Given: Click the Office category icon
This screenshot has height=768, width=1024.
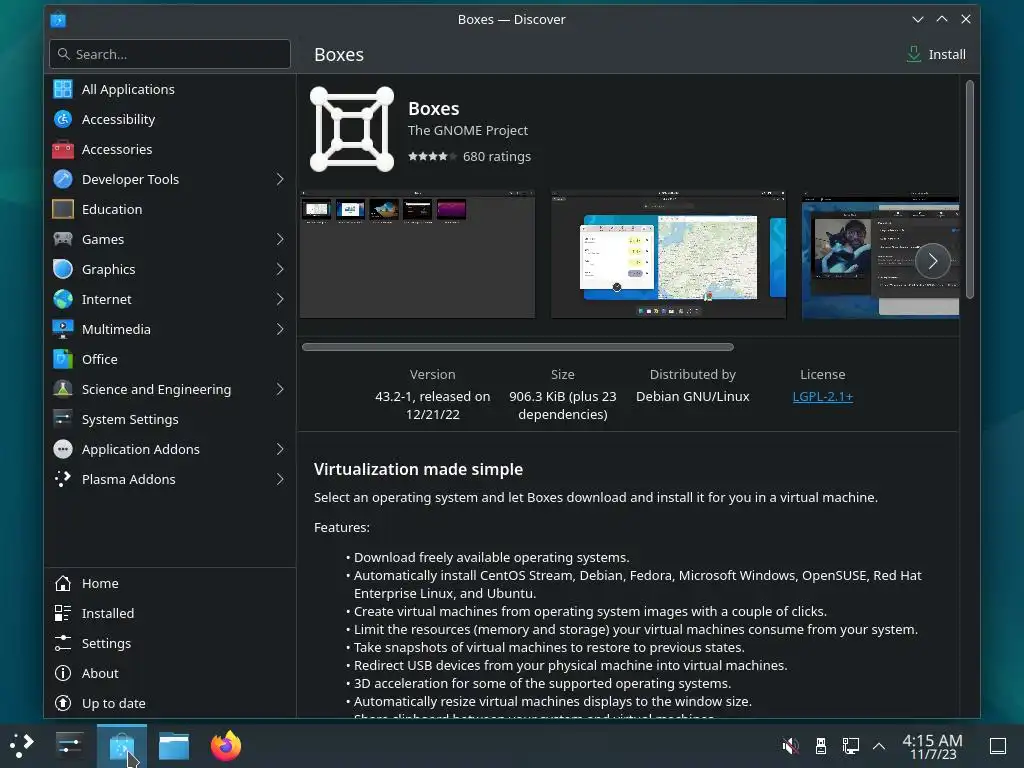Looking at the screenshot, I should click(63, 359).
